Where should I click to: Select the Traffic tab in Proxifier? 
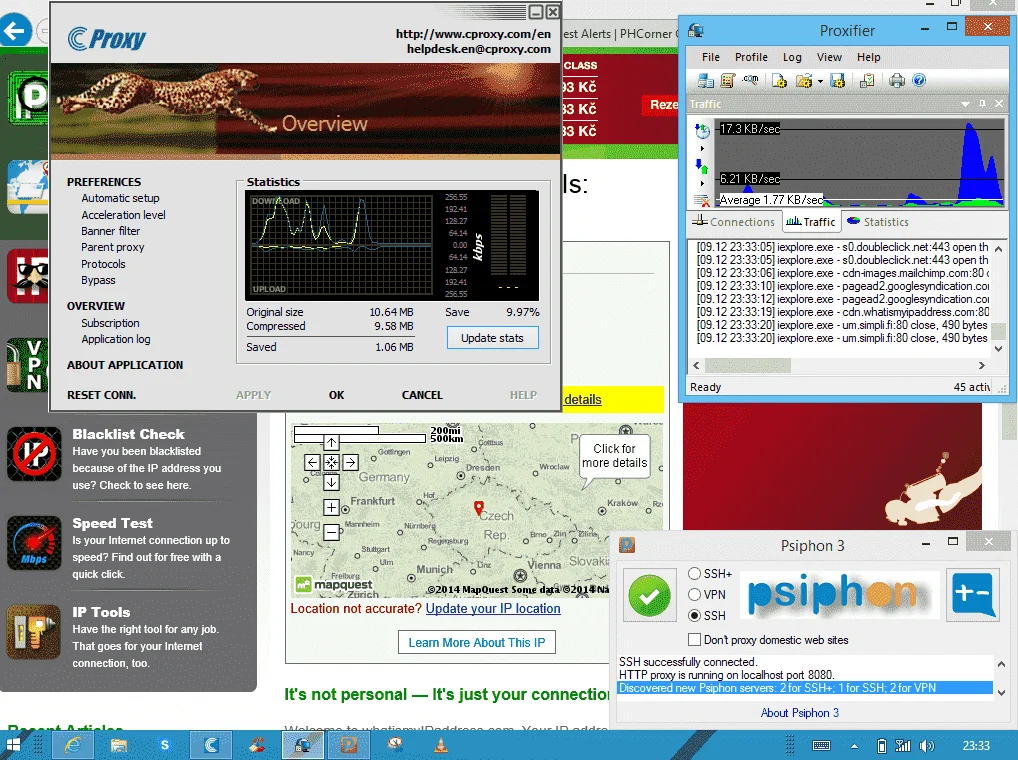point(811,222)
